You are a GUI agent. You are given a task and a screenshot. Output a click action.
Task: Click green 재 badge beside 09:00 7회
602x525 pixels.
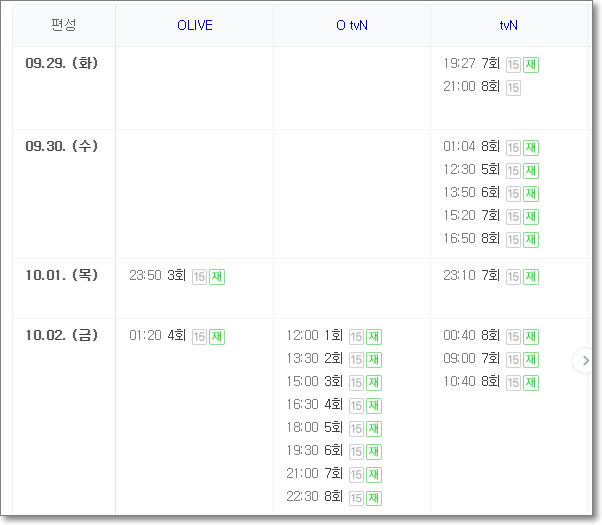click(x=531, y=360)
